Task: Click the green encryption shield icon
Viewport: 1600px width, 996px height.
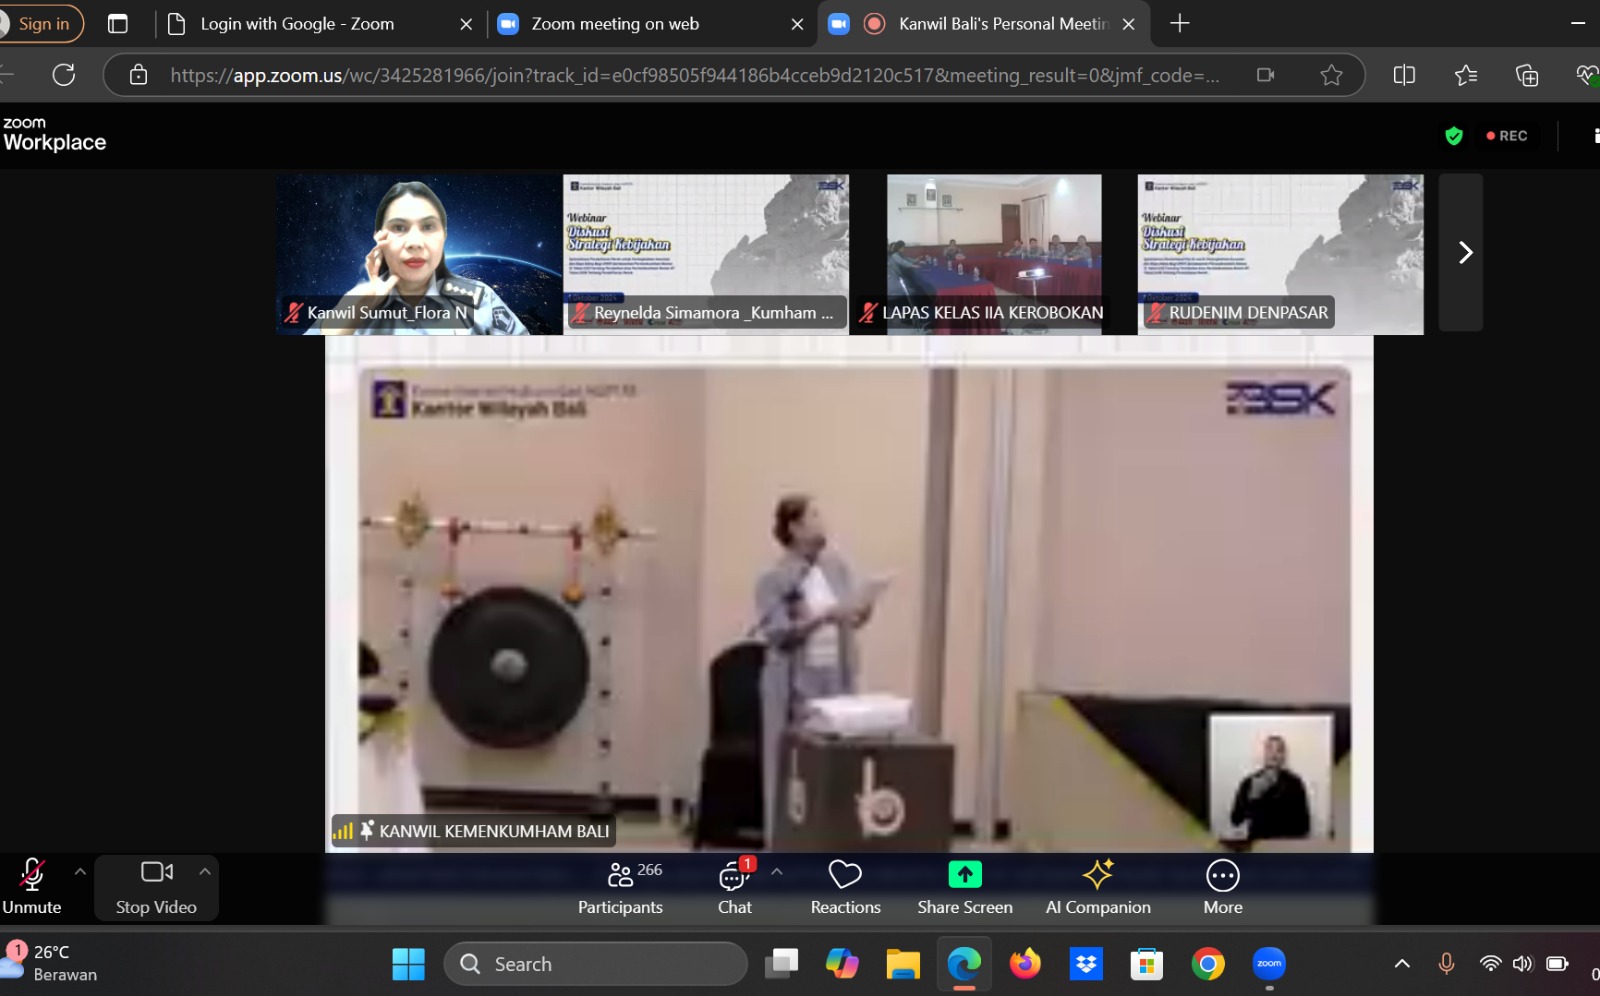Action: tap(1454, 136)
